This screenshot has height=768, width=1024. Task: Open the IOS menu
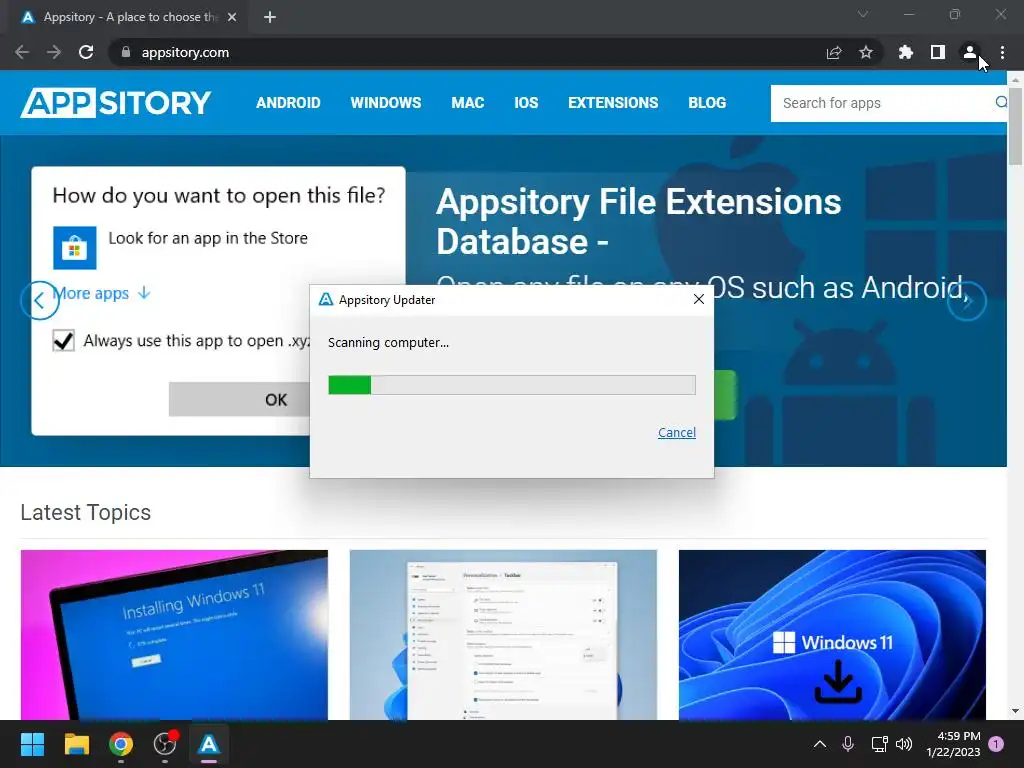coord(526,103)
